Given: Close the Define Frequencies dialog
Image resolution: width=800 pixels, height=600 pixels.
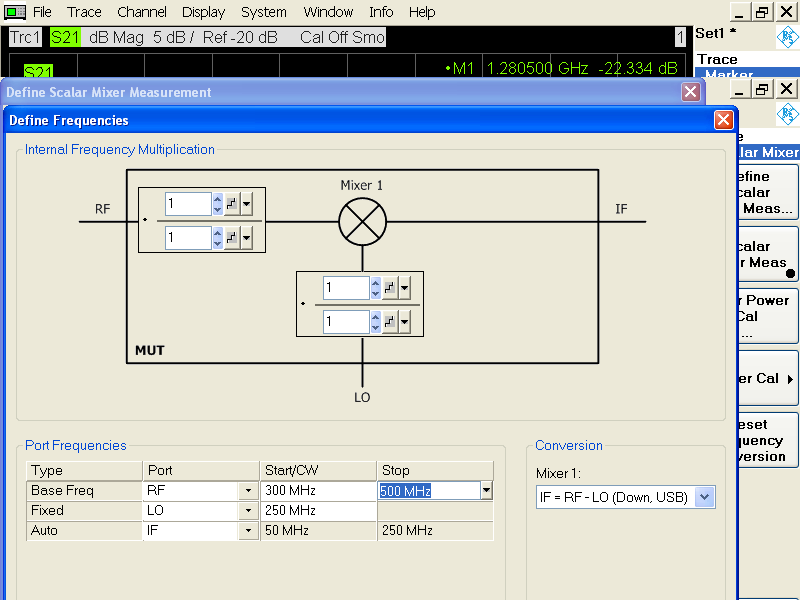Looking at the screenshot, I should point(723,120).
